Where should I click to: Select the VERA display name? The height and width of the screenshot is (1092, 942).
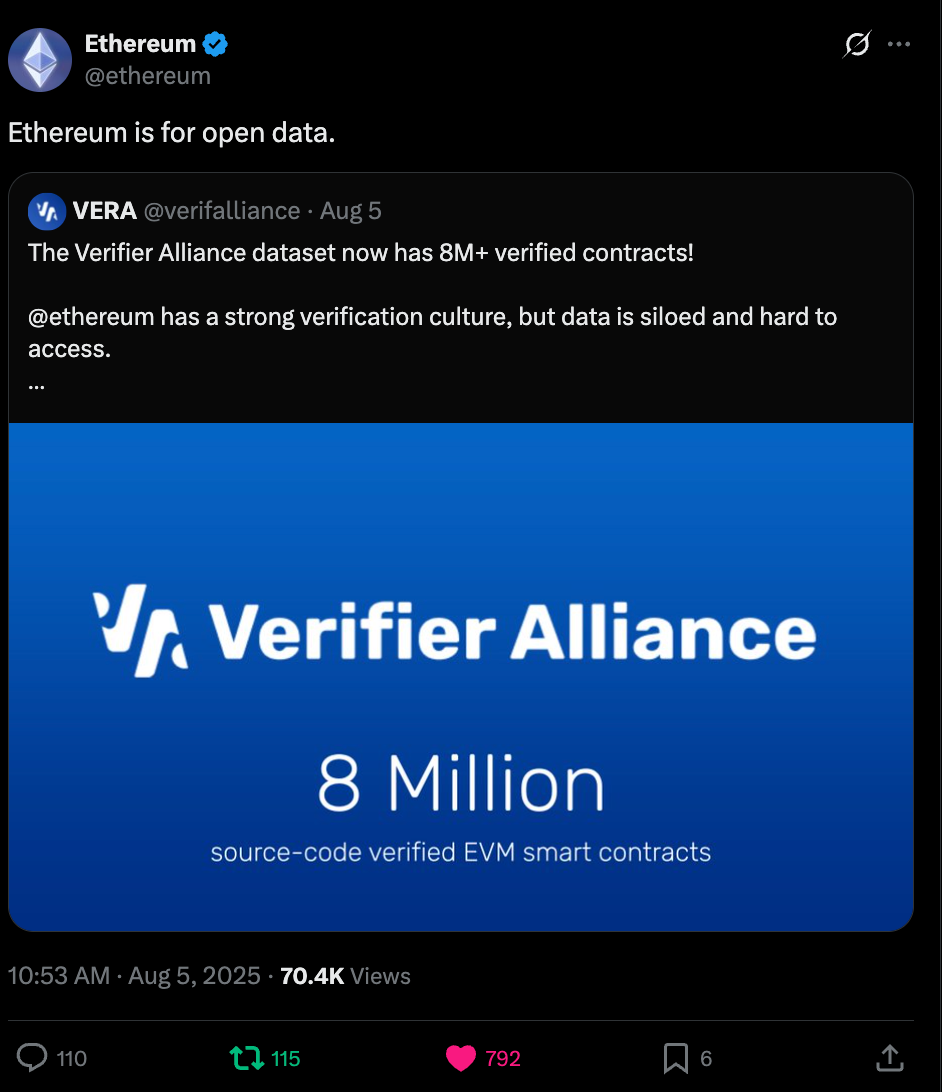(103, 210)
